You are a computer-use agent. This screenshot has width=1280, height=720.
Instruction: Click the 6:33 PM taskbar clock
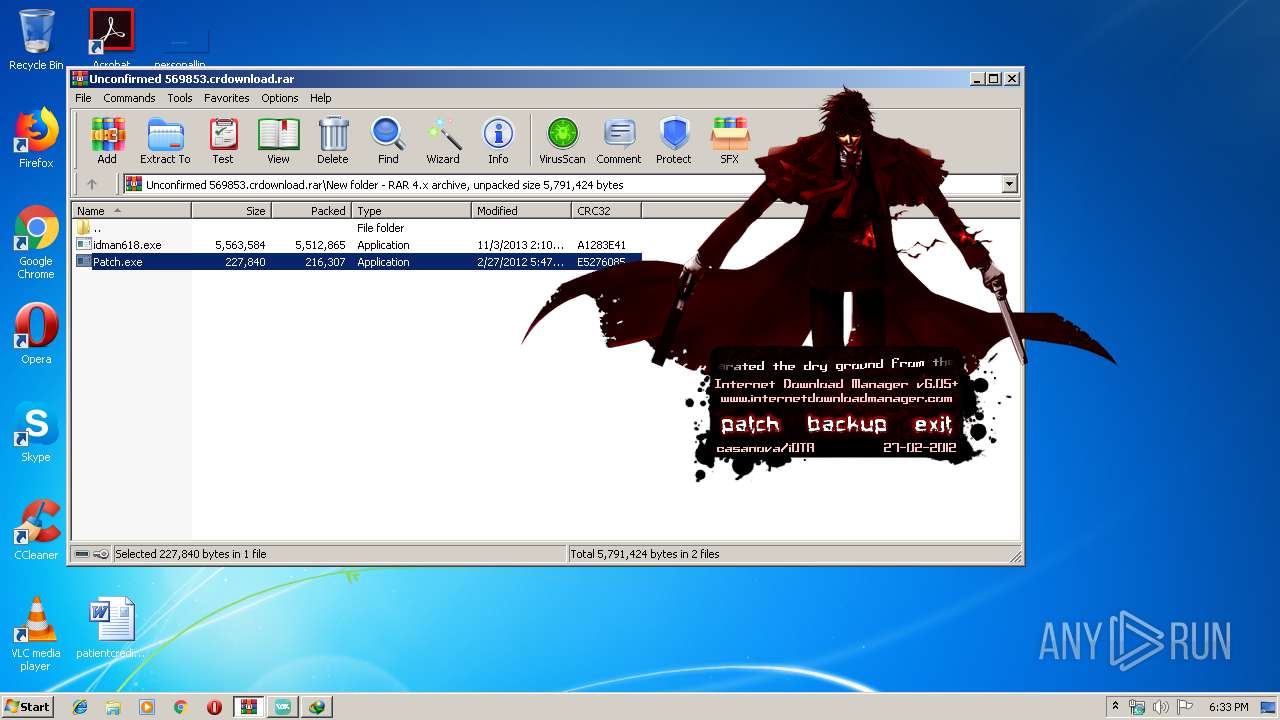point(1228,707)
